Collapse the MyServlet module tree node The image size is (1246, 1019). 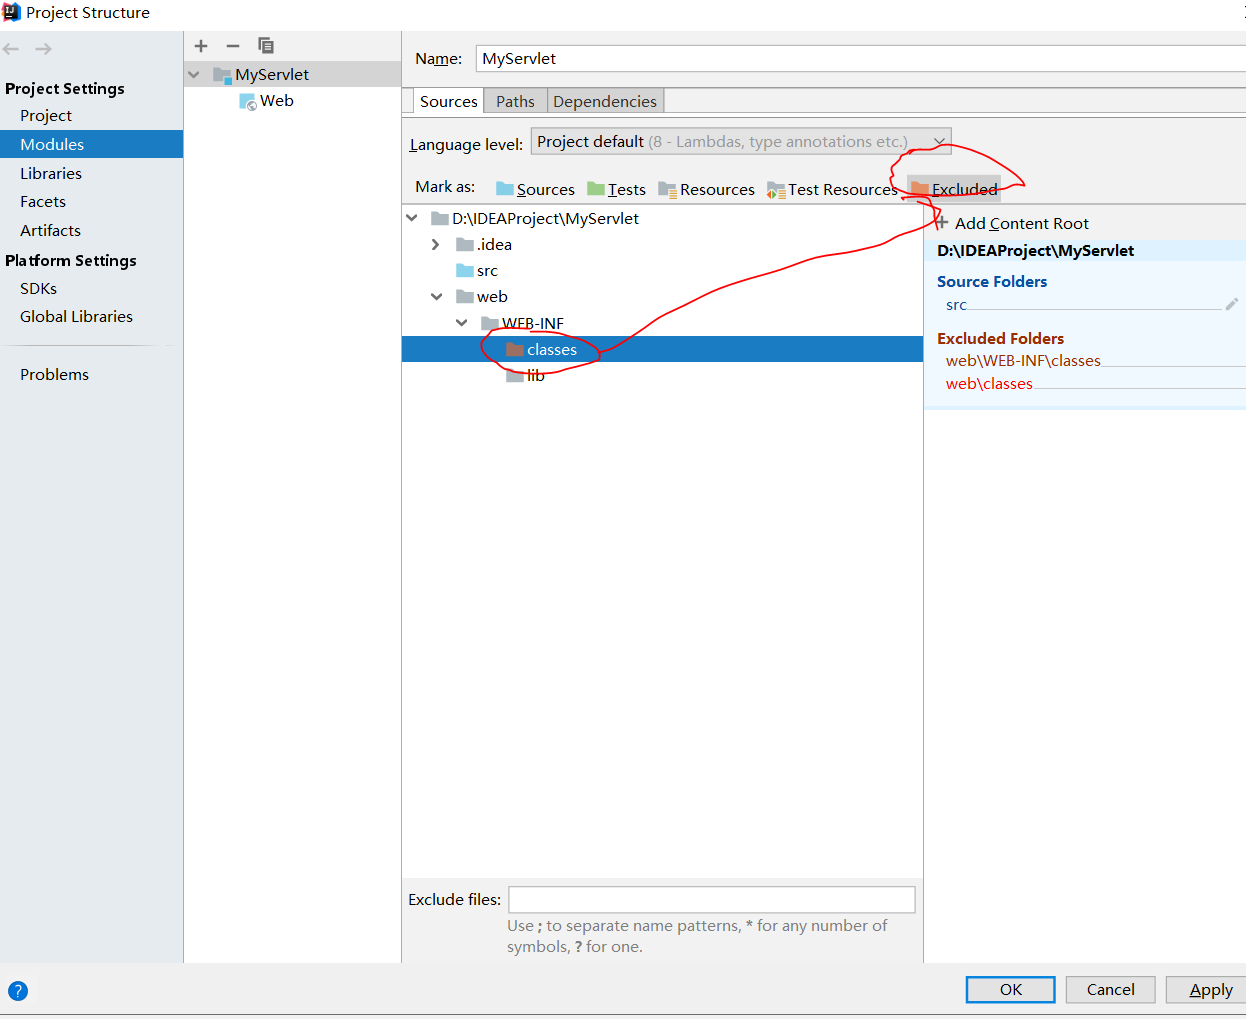(x=194, y=75)
